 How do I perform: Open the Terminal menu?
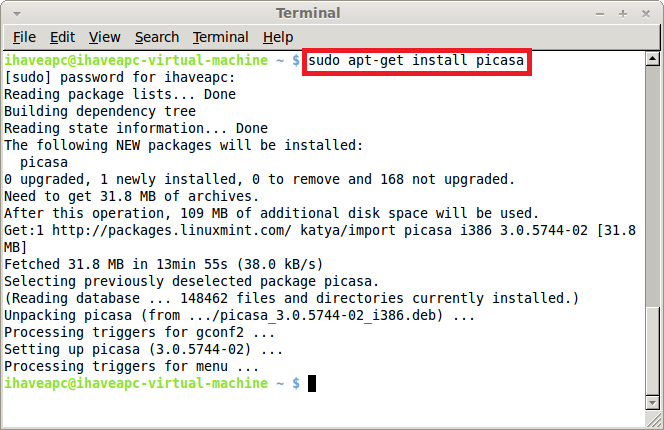point(221,37)
